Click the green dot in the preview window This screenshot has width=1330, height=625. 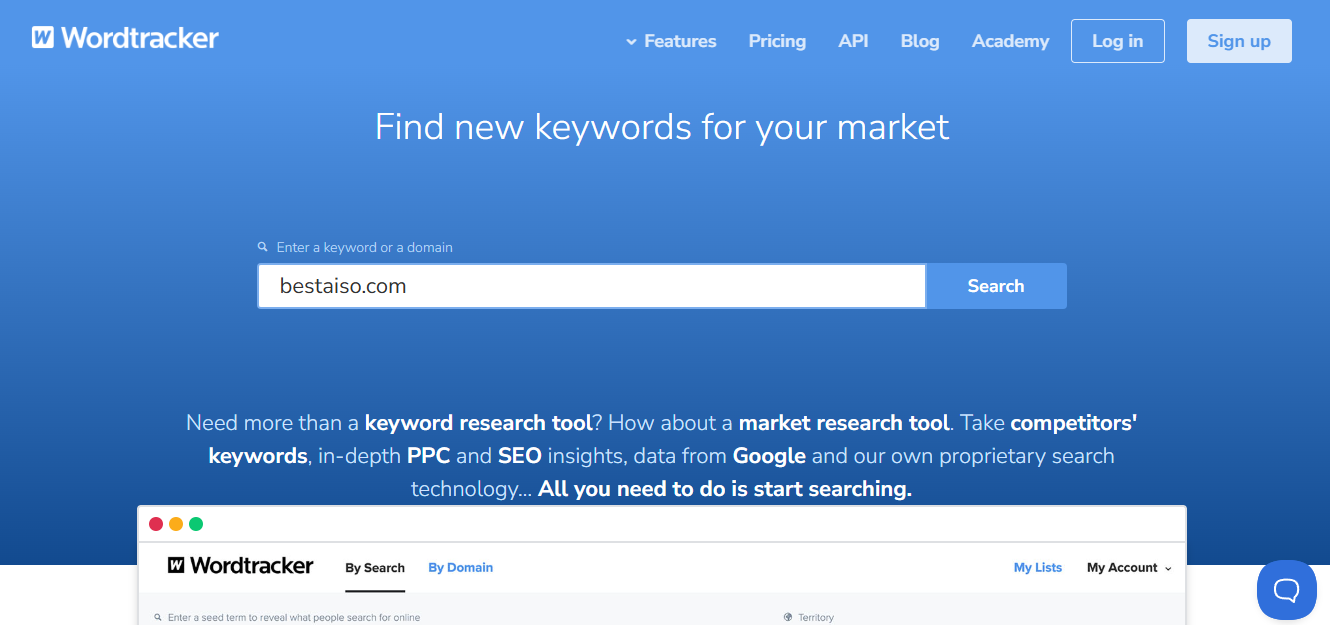click(x=196, y=524)
